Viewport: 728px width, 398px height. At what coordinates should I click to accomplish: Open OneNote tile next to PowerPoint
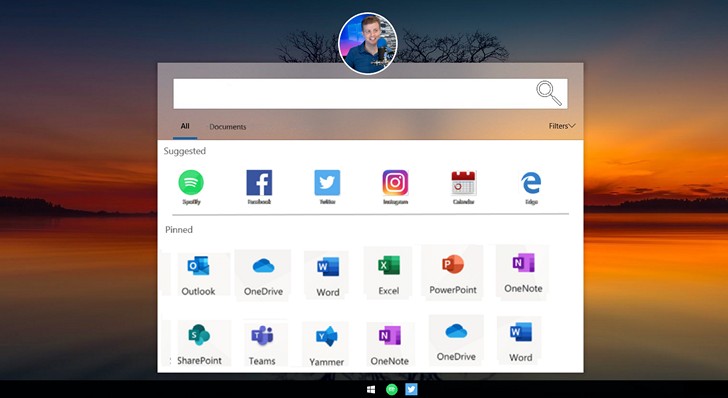click(x=522, y=272)
